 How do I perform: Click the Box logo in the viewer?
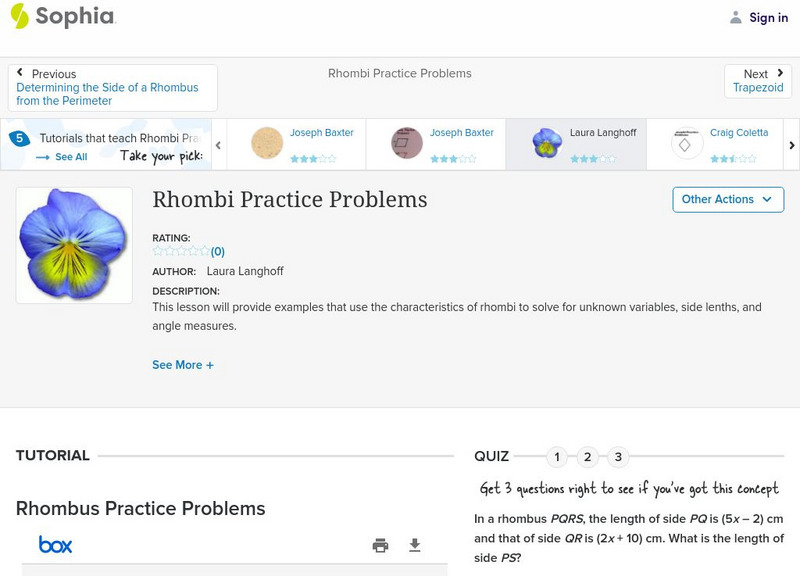pos(55,545)
